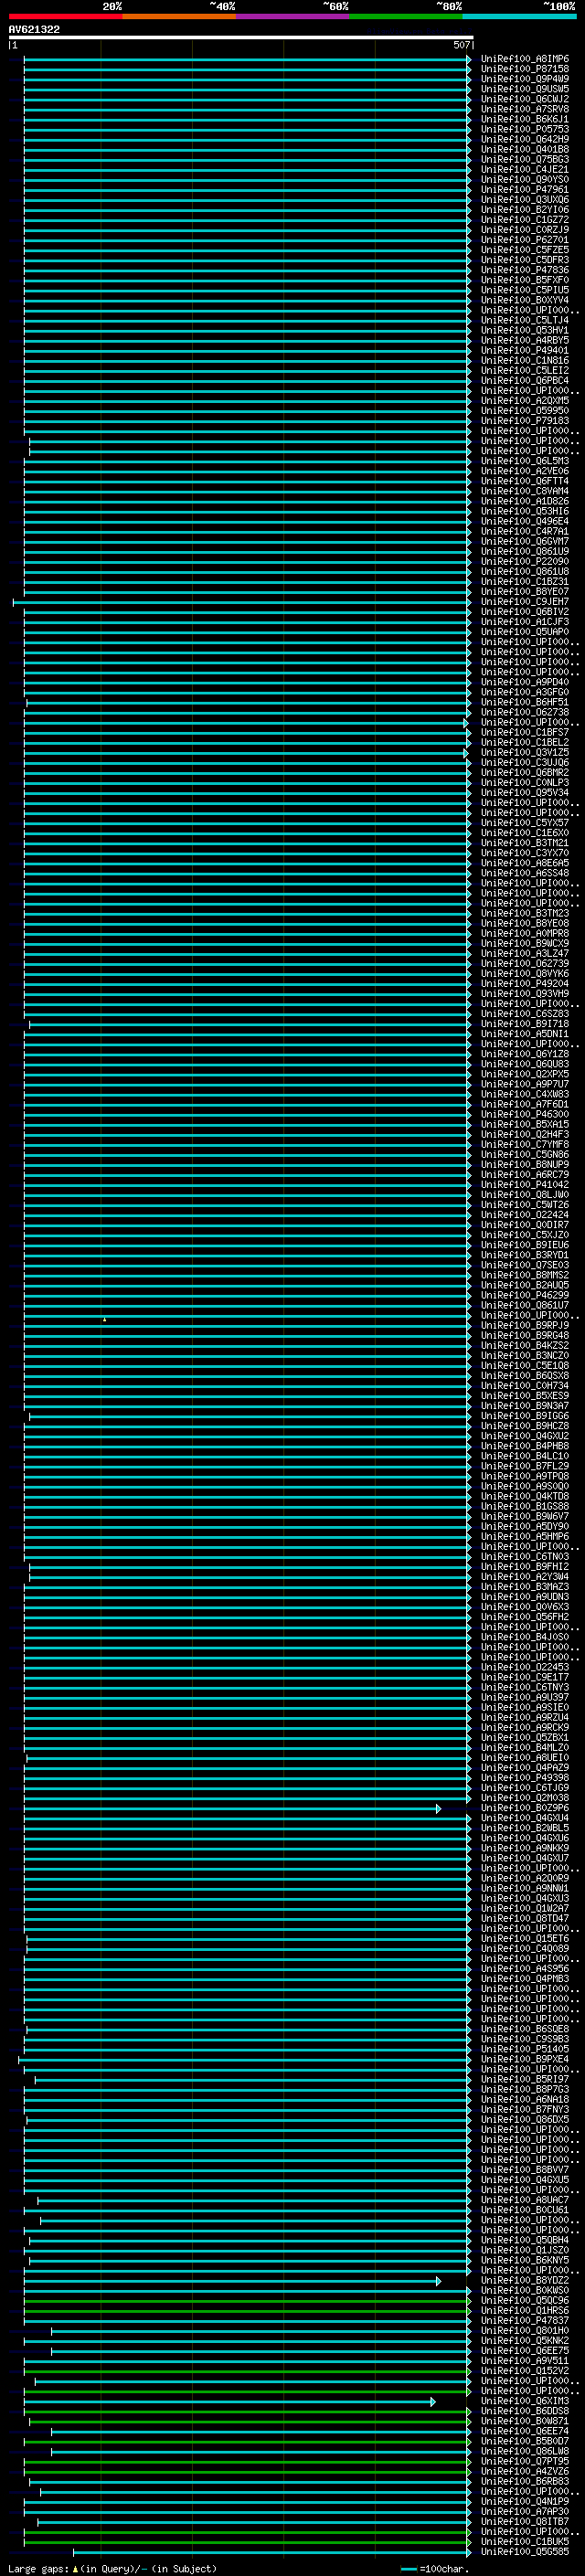Click the orange ~40% identity color bar
Screen dimensions: 585x2576
point(179,16)
